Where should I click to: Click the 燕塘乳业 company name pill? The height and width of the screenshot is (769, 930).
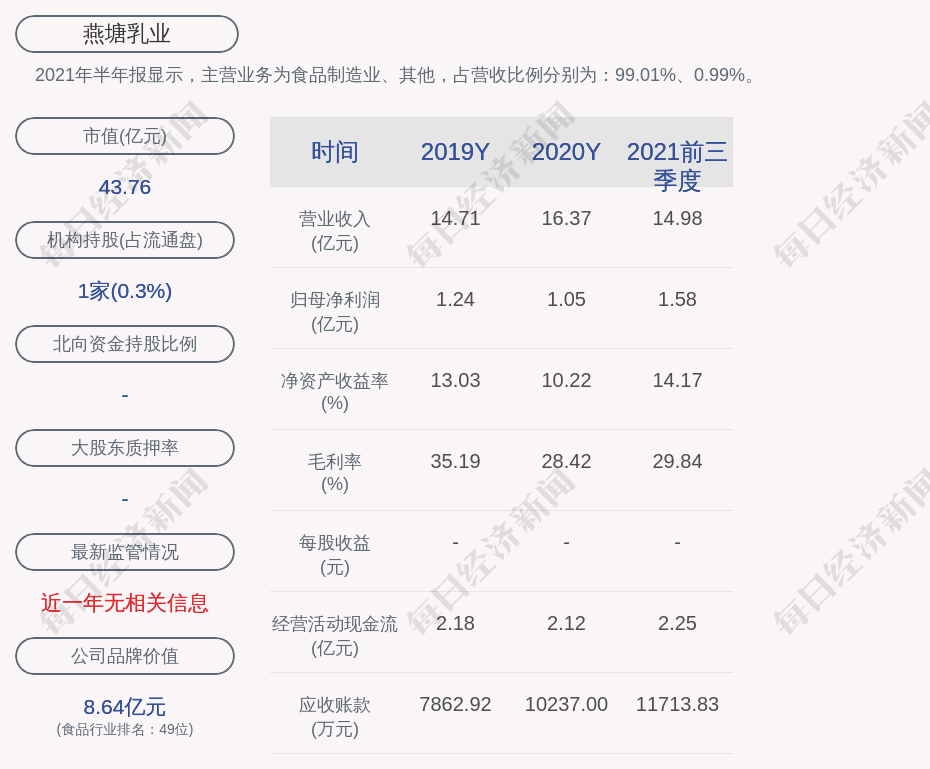click(x=126, y=34)
